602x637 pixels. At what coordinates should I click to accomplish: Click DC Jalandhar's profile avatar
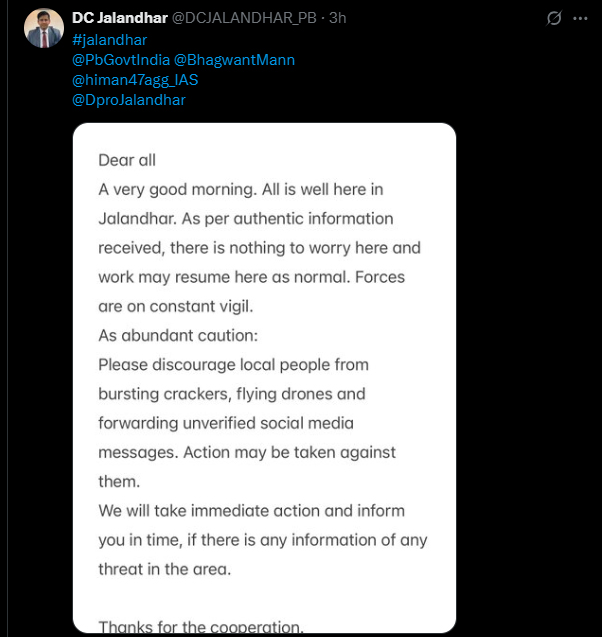tap(44, 28)
